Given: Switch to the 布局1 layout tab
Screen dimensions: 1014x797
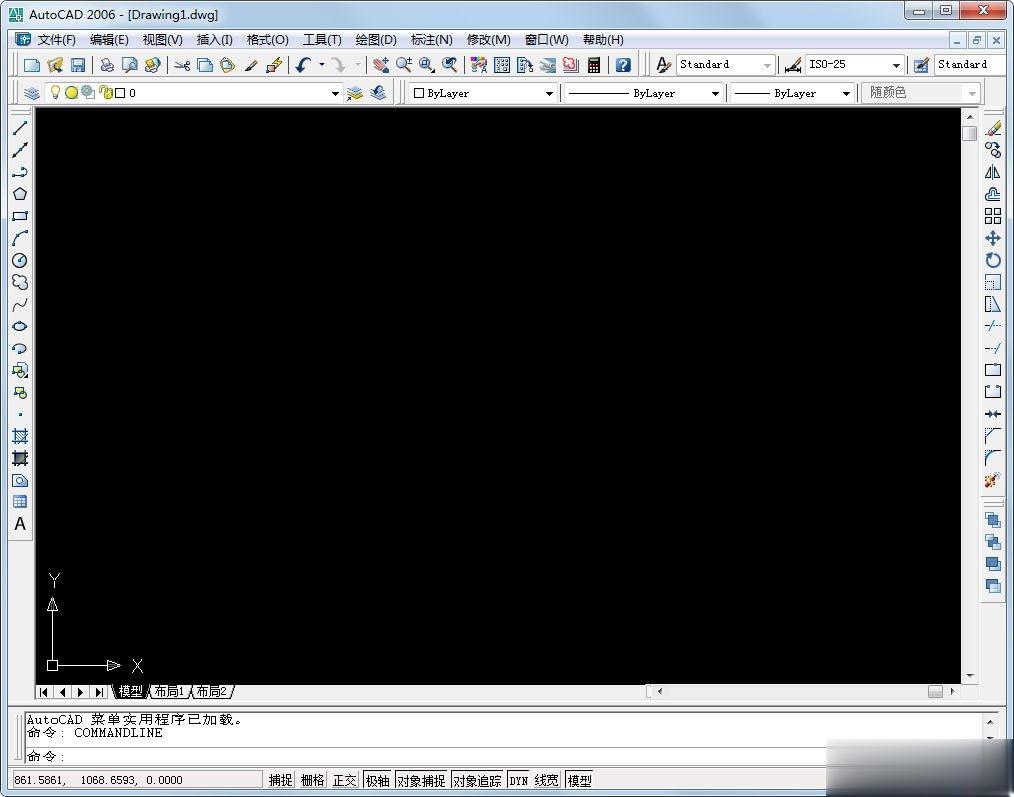Looking at the screenshot, I should point(169,692).
